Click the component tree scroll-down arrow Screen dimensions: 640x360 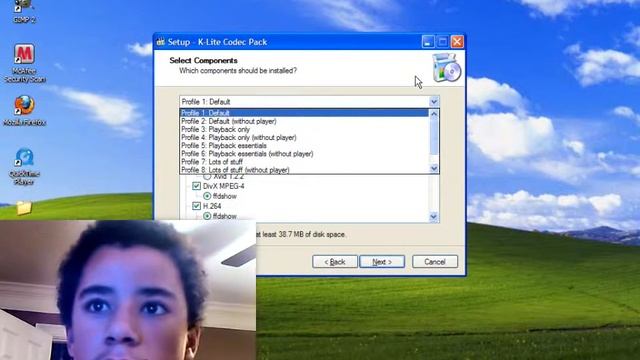tap(434, 217)
